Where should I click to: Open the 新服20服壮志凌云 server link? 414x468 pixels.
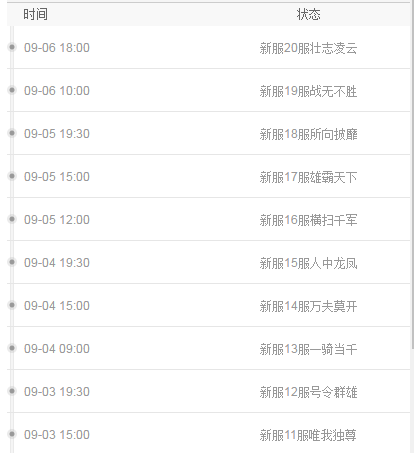(308, 48)
